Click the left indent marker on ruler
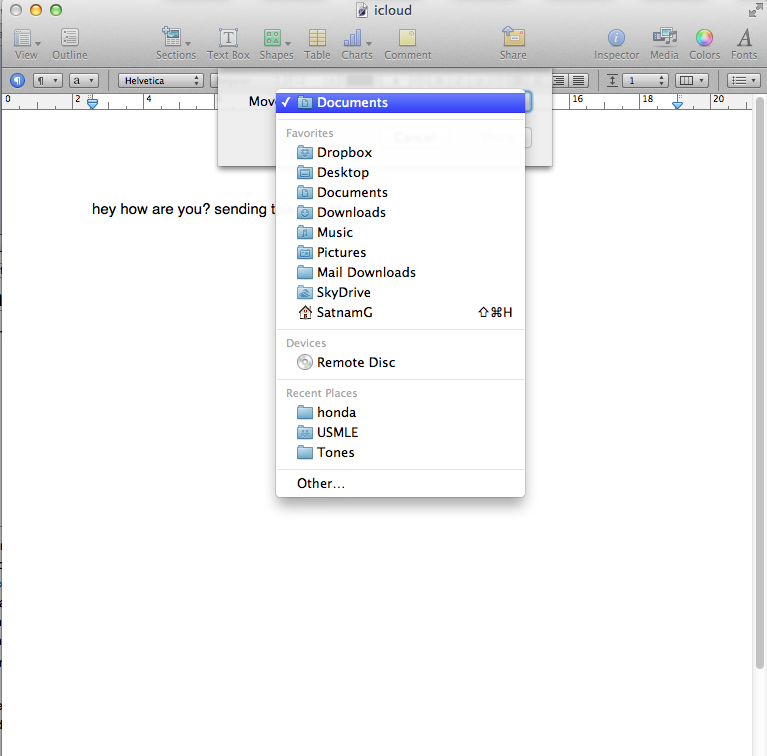Screen dimensions: 767x756 (92, 102)
